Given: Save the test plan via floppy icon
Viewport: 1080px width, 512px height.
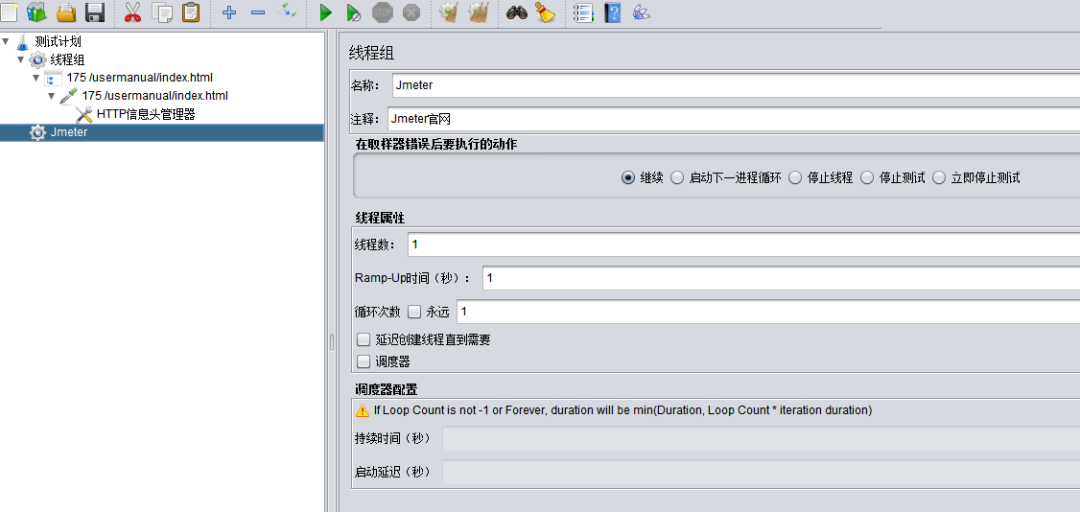Looking at the screenshot, I should tap(94, 12).
